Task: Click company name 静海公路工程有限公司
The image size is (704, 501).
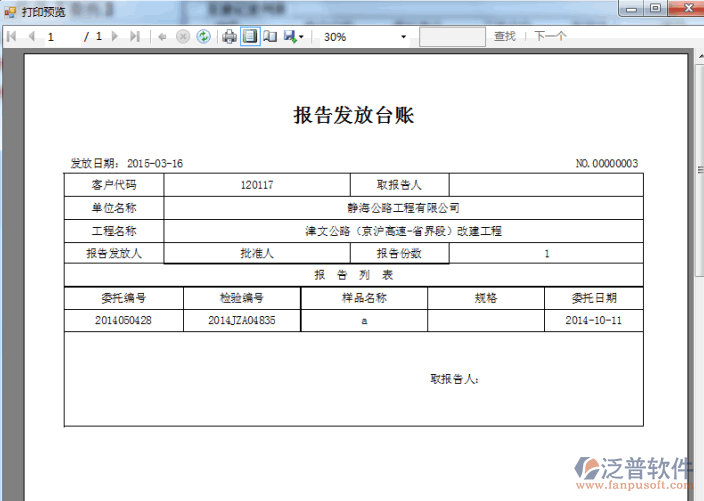Action: [403, 208]
